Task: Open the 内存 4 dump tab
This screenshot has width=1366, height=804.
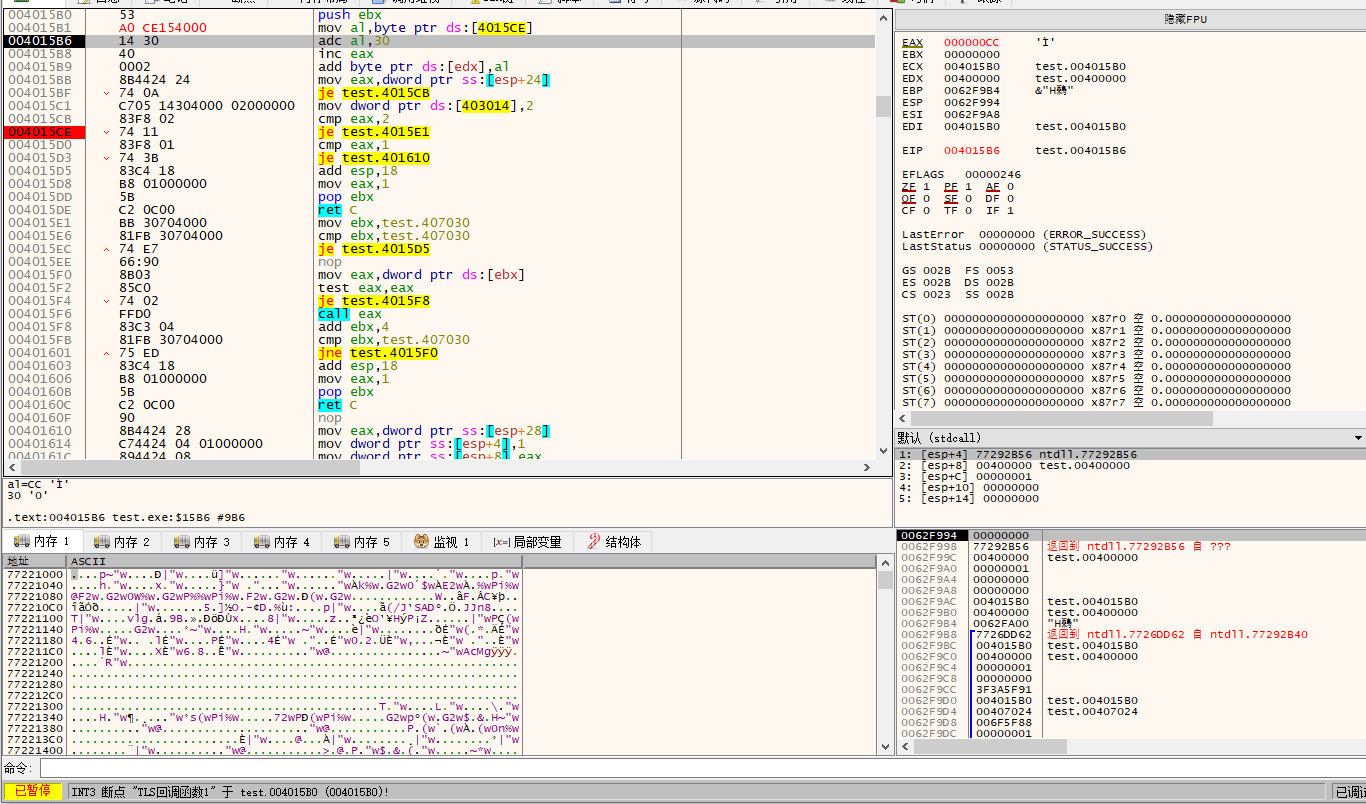Action: click(x=281, y=541)
